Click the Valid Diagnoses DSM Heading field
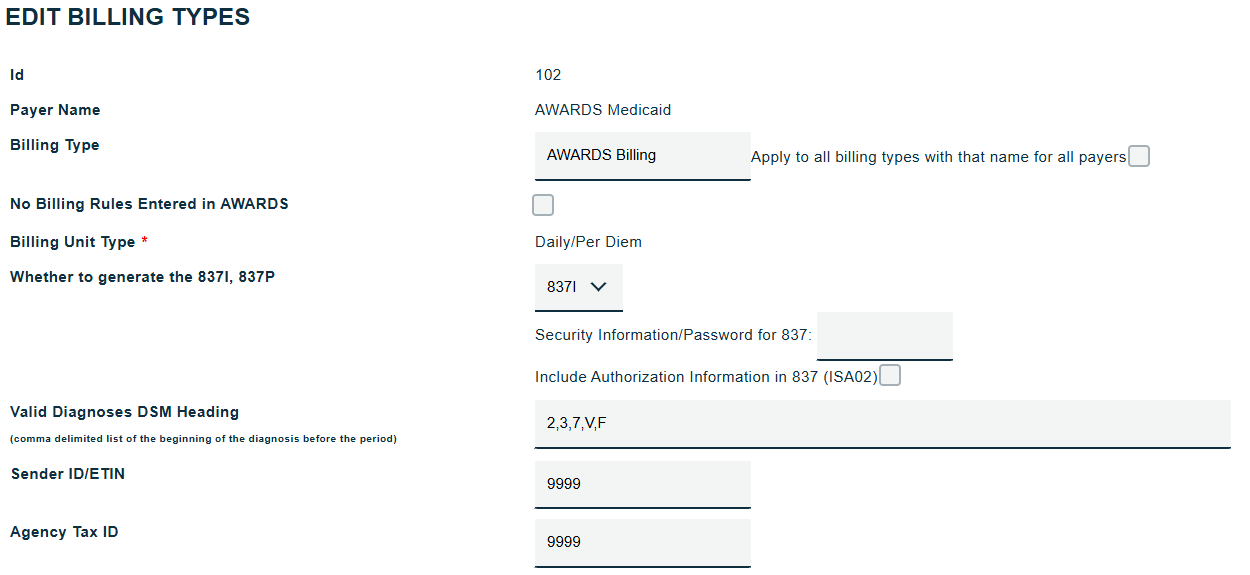The width and height of the screenshot is (1250, 575). pos(883,424)
